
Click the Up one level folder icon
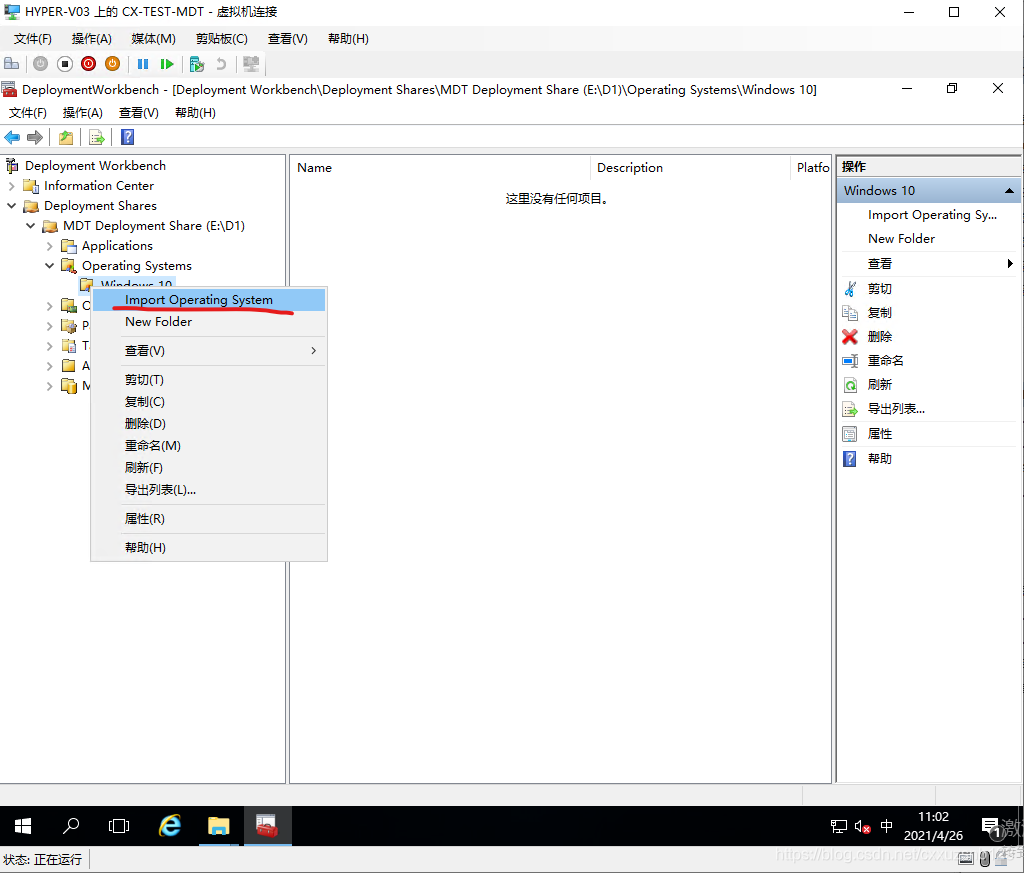[x=66, y=137]
